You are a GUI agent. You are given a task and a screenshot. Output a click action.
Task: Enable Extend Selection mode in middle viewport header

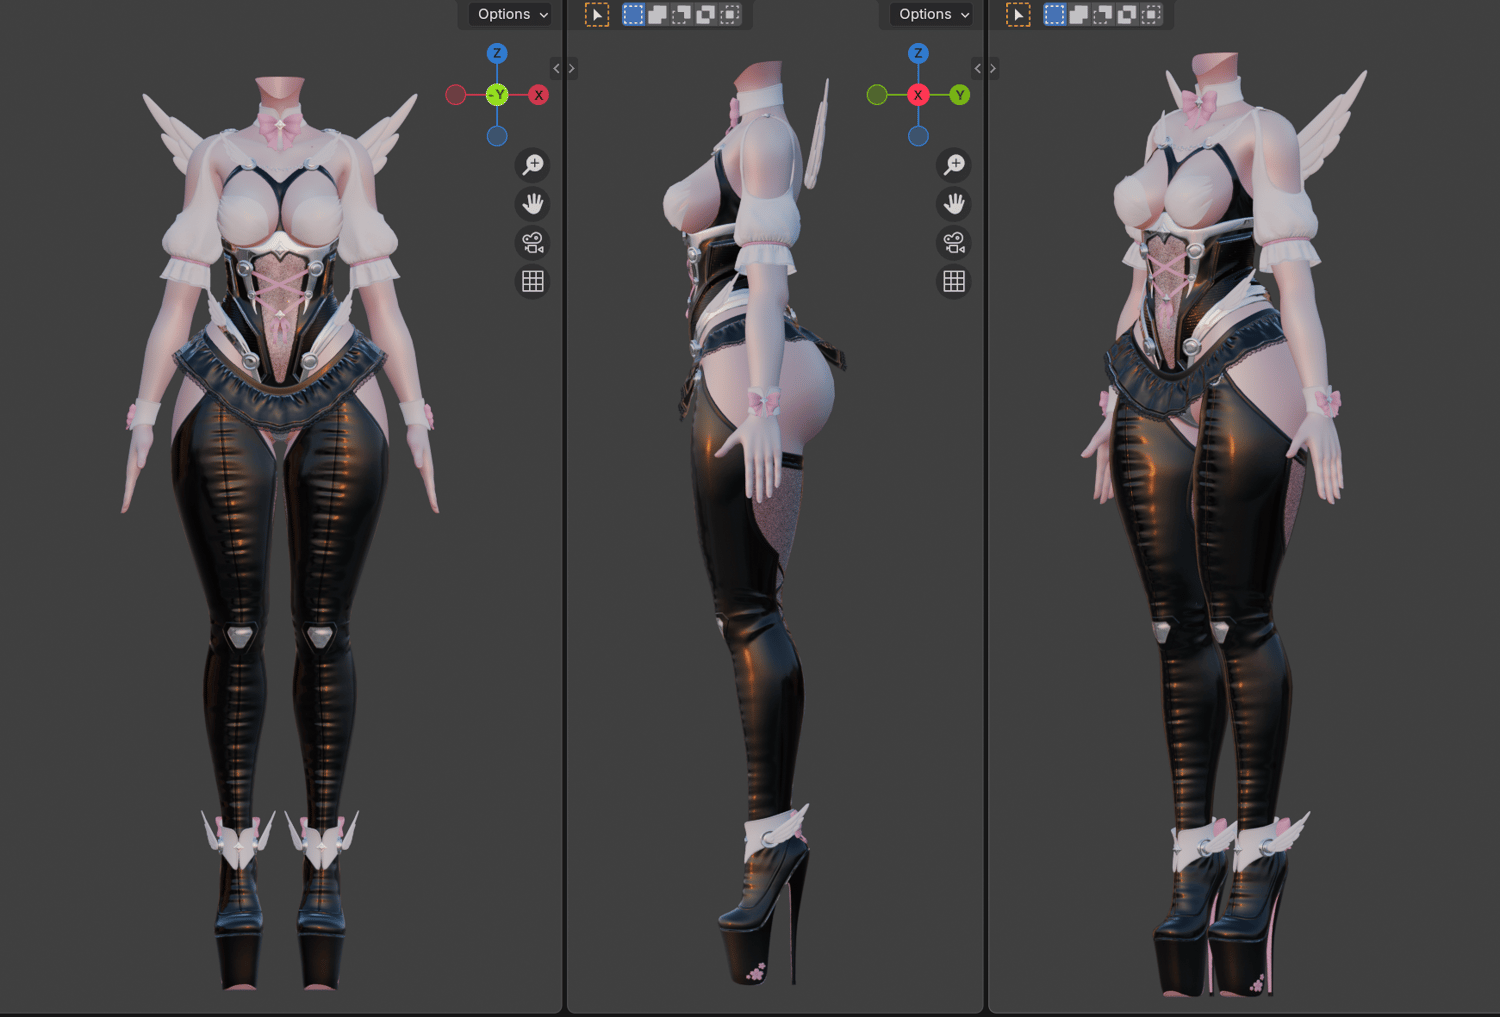point(657,14)
